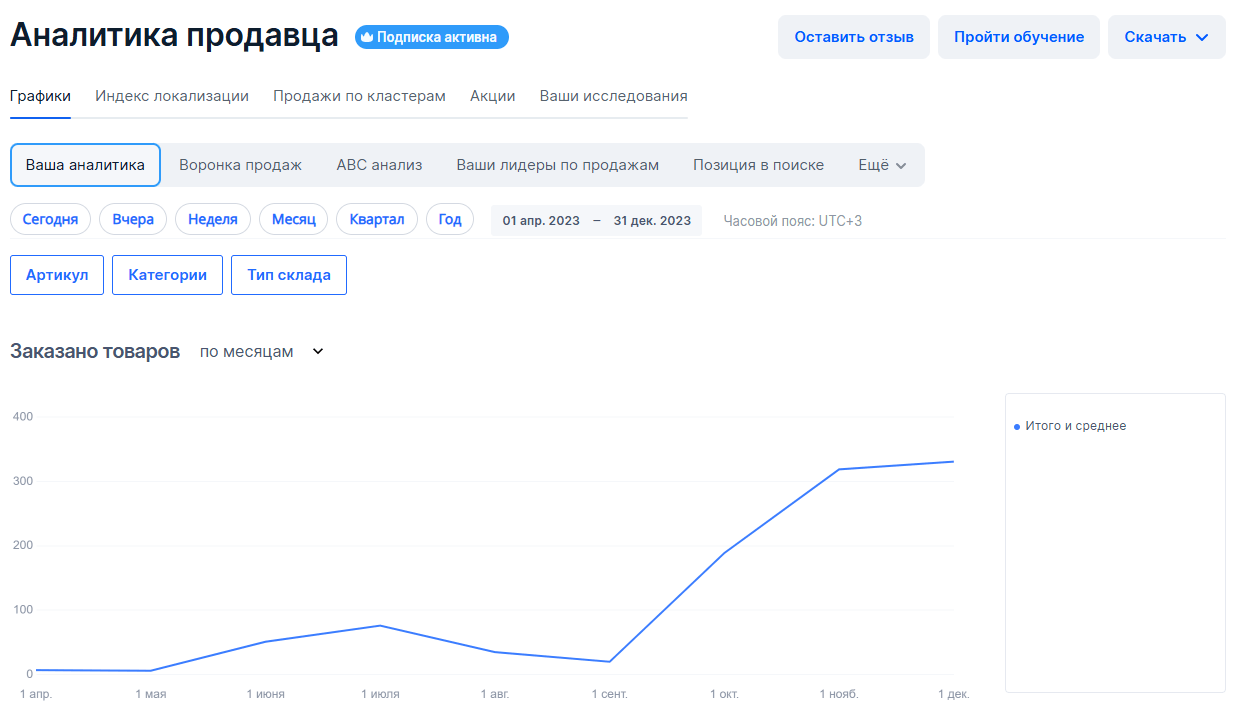Image resolution: width=1240 pixels, height=728 pixels.
Task: Select the Воронка продаж section
Action: (x=240, y=165)
